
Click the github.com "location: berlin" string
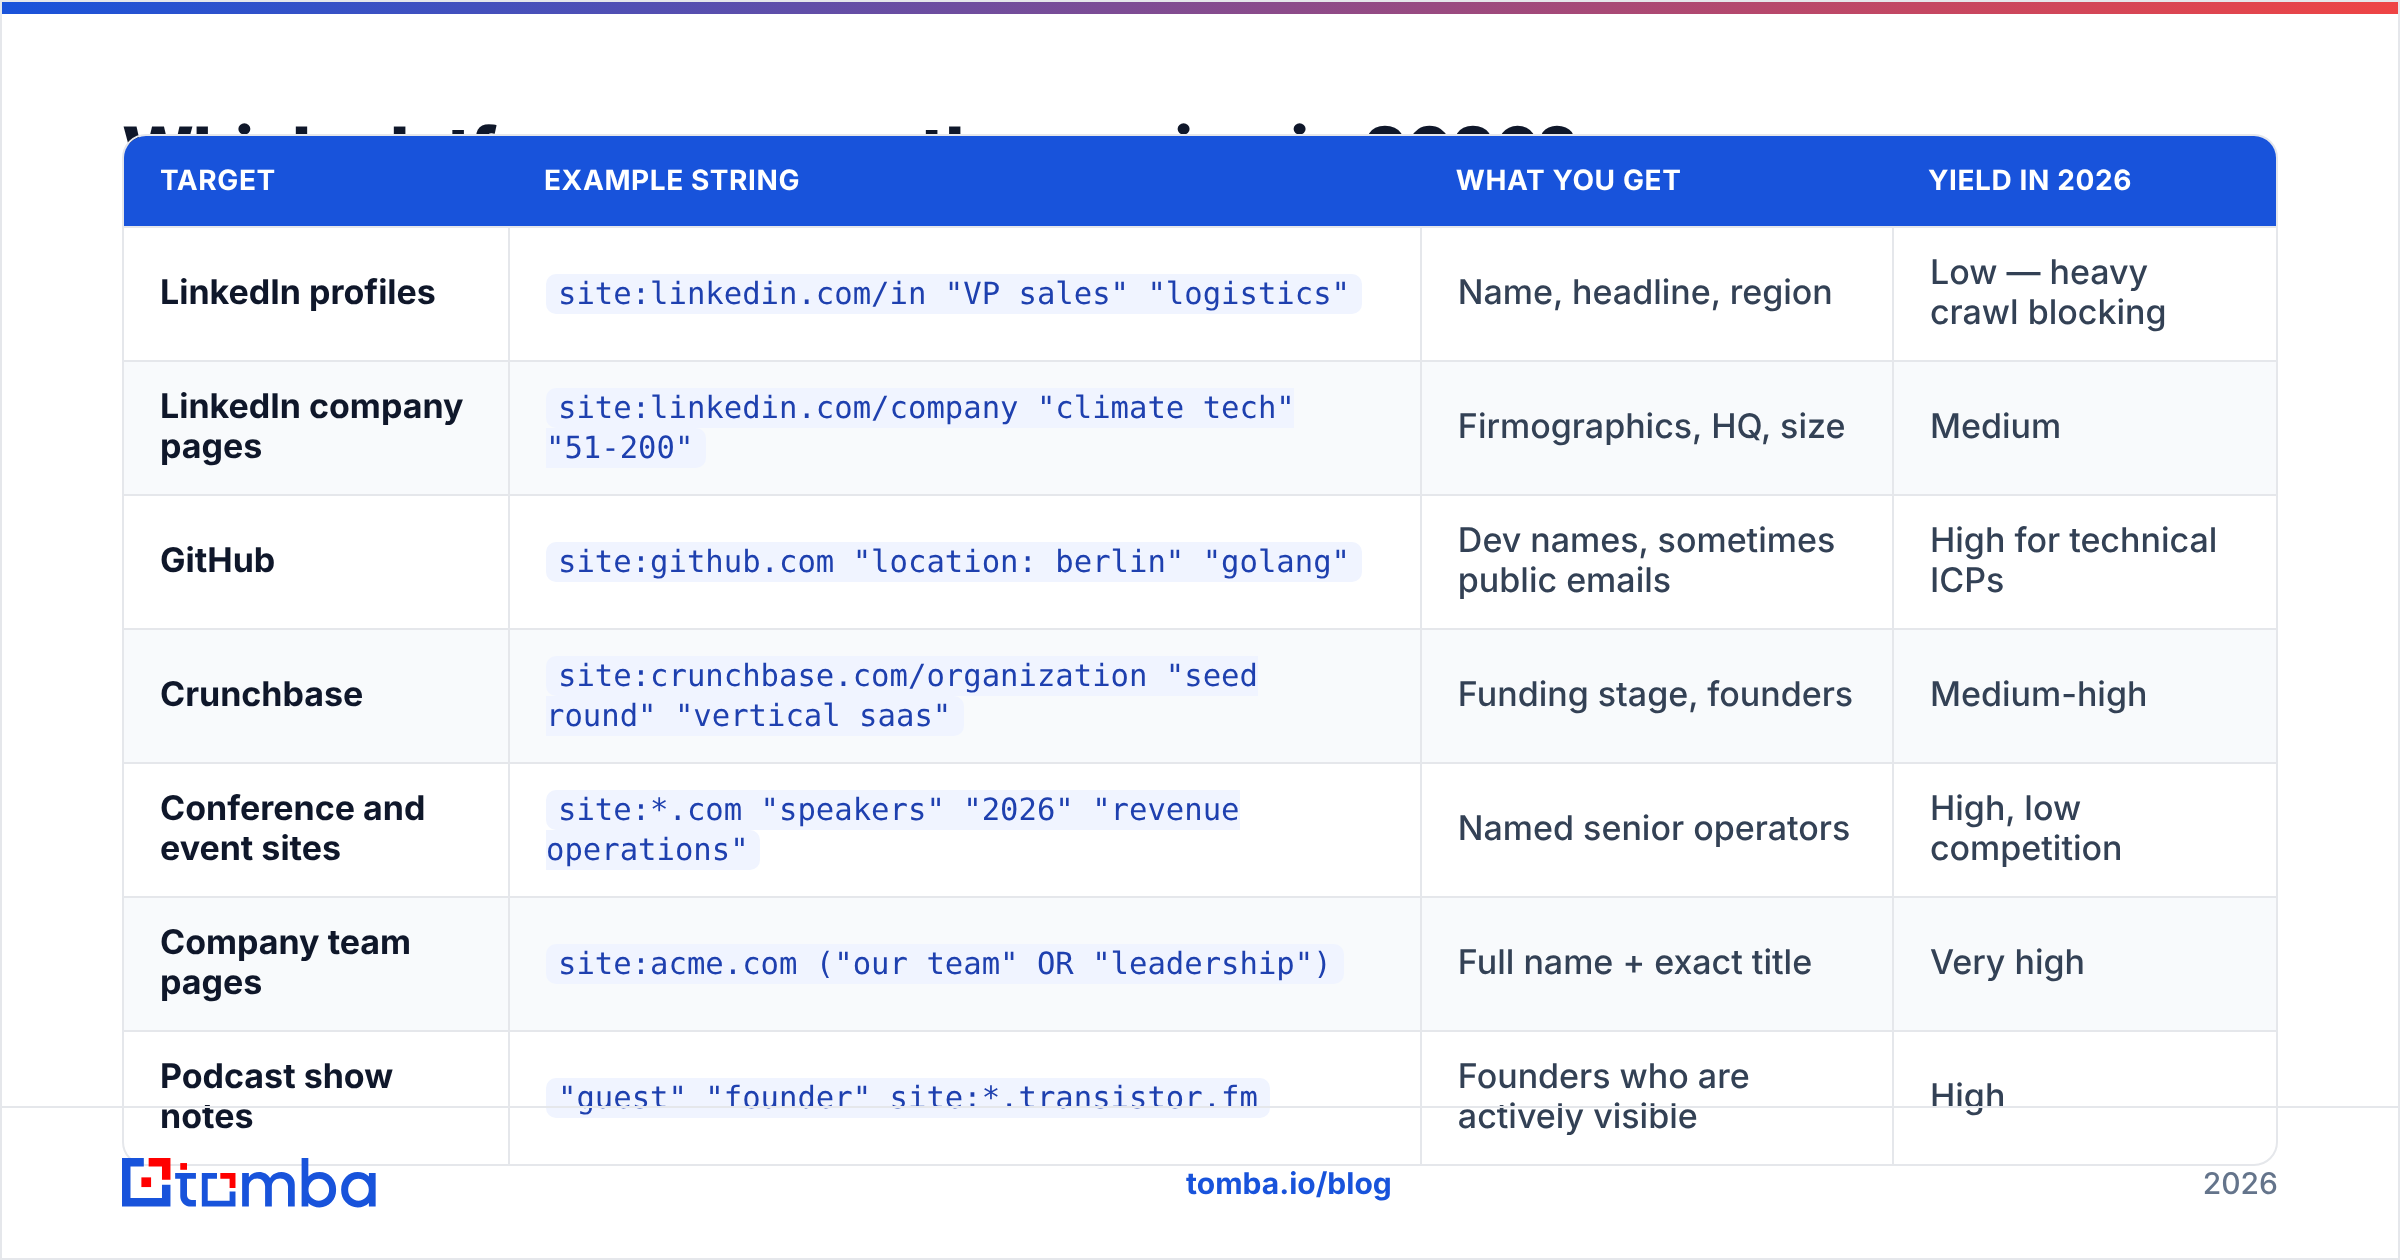point(953,562)
